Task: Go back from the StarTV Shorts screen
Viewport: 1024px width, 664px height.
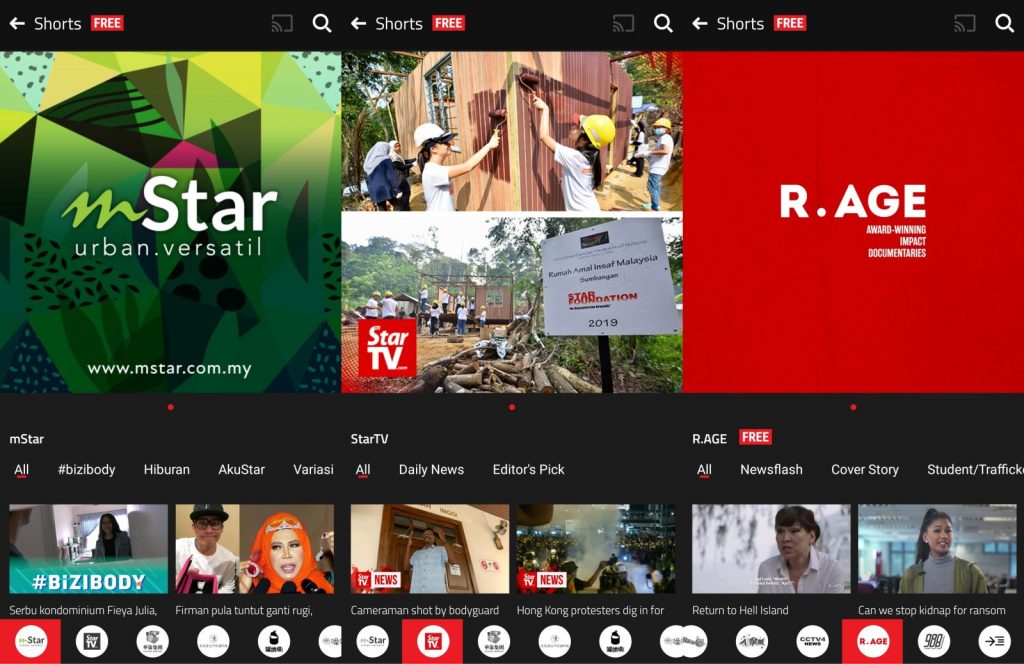Action: [359, 24]
